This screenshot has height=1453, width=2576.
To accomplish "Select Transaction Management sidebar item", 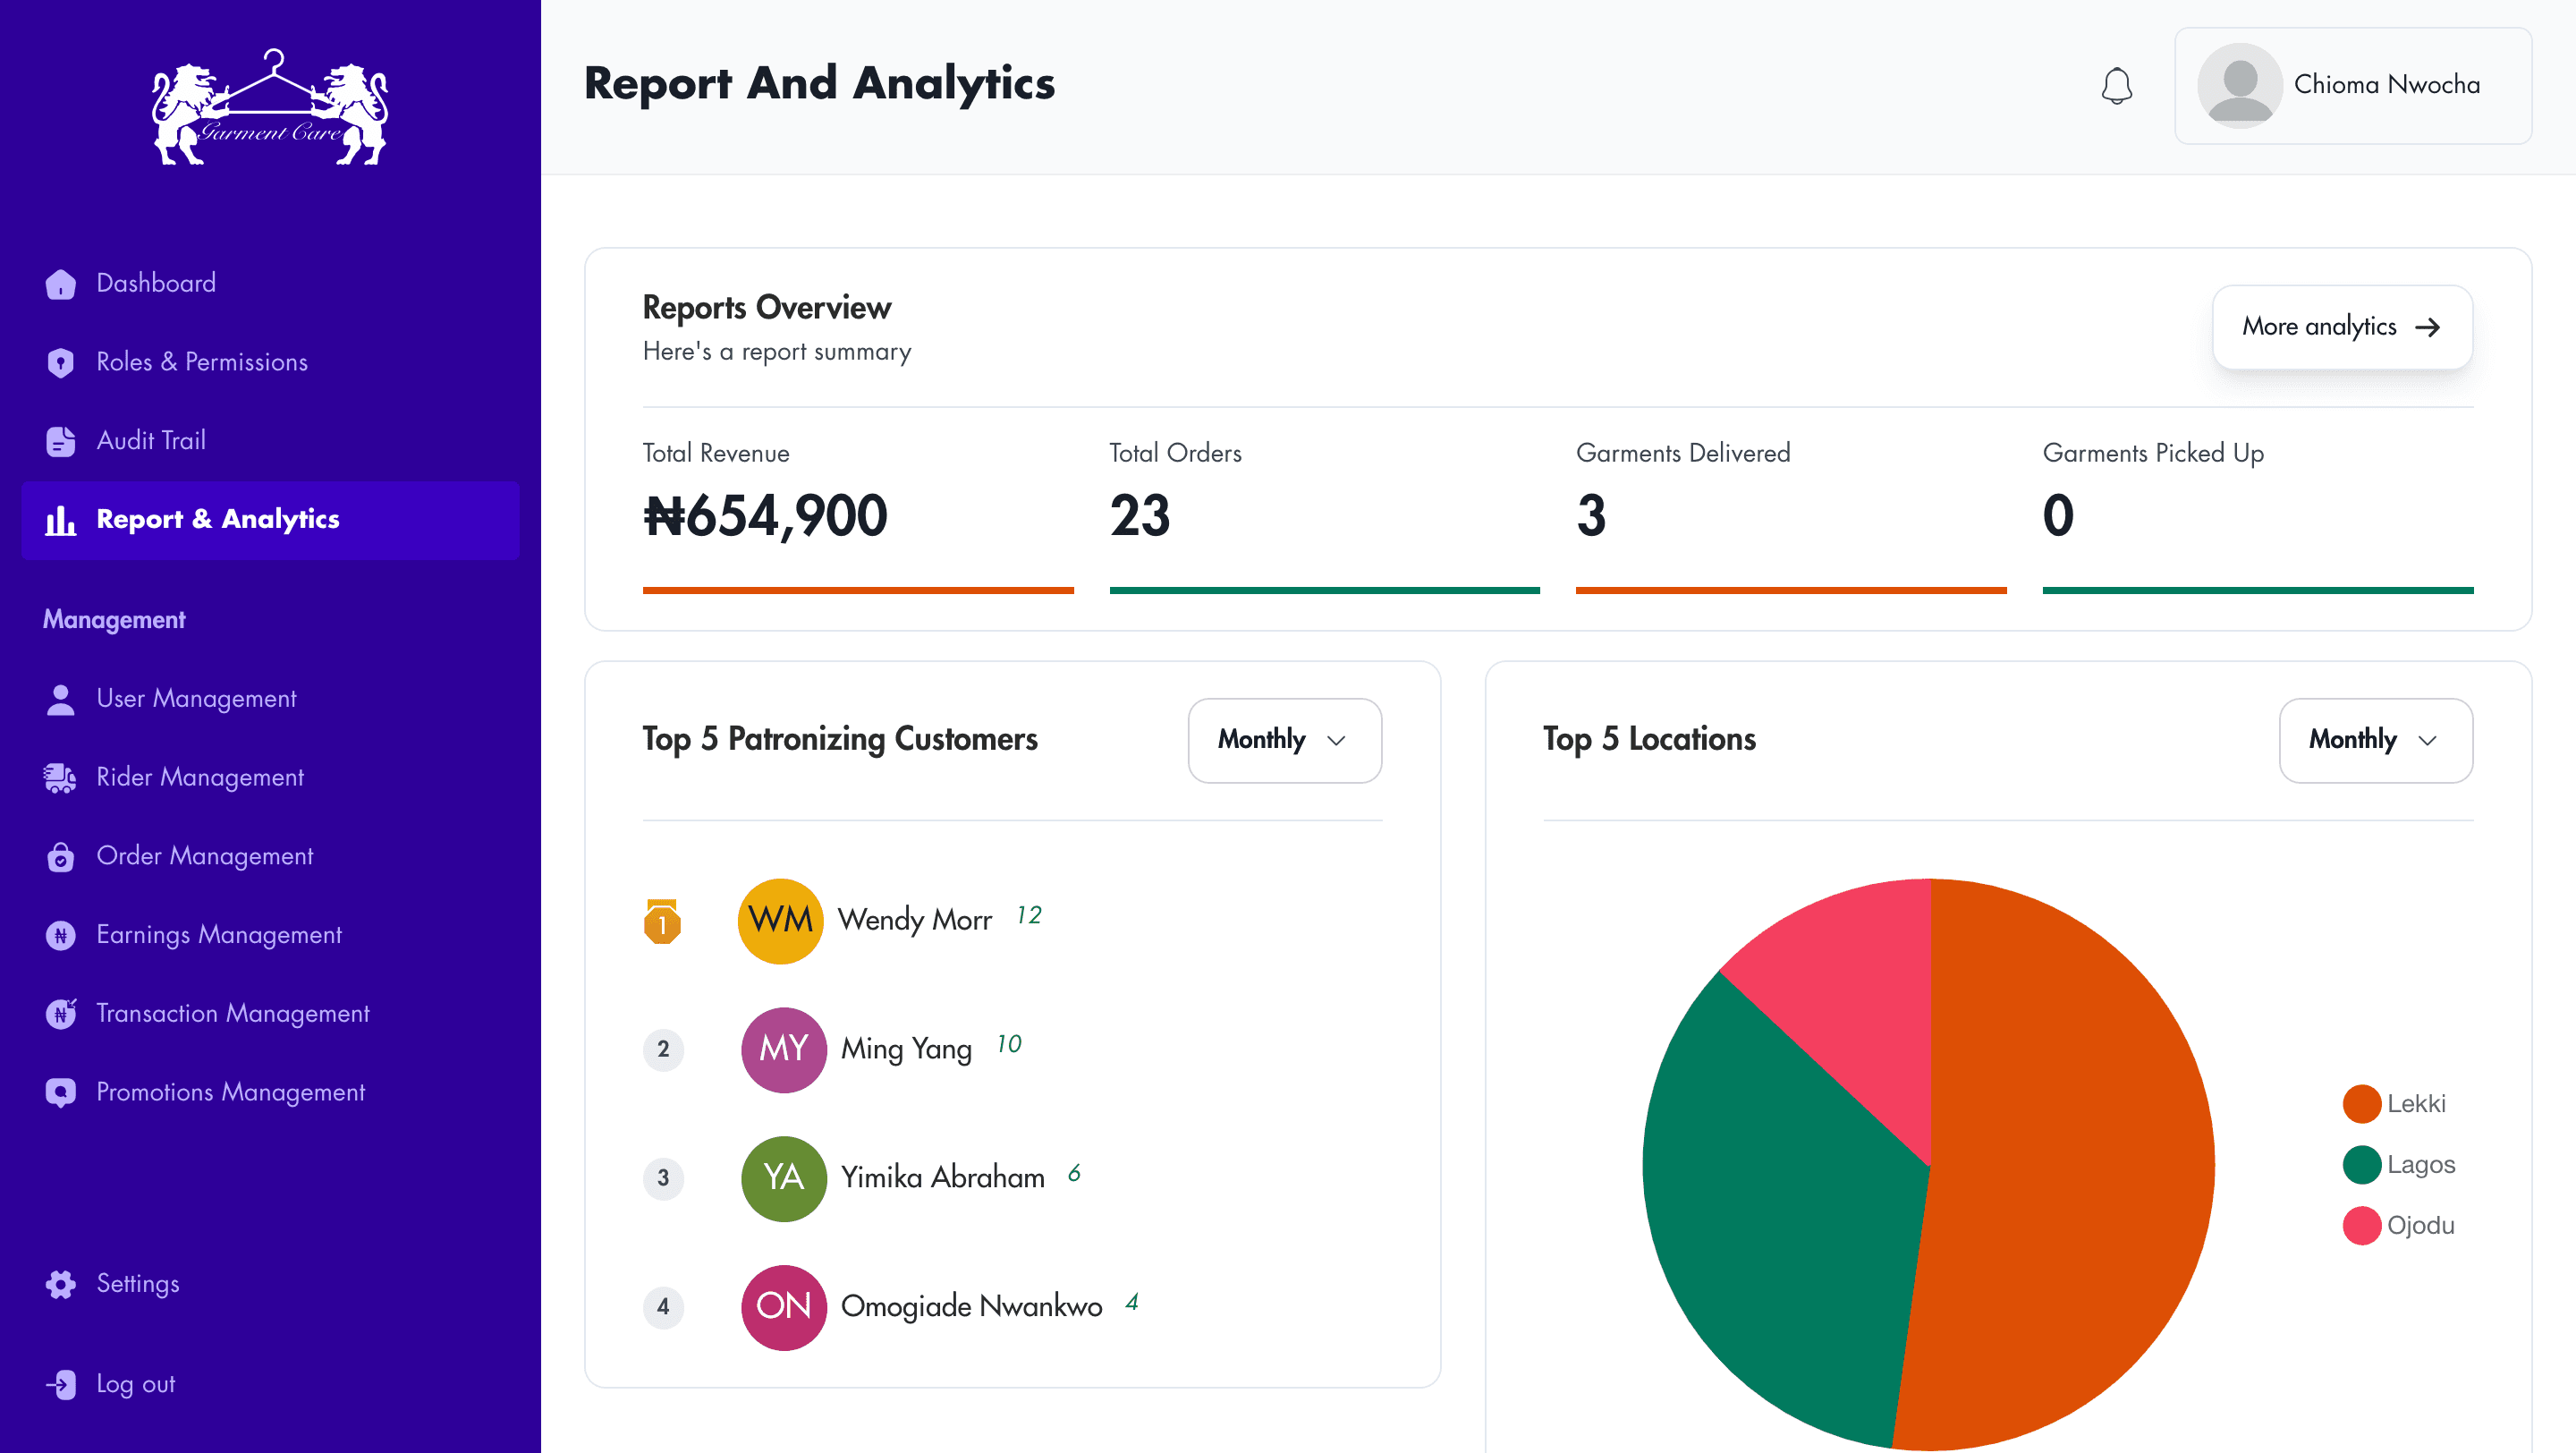I will click(x=232, y=1014).
